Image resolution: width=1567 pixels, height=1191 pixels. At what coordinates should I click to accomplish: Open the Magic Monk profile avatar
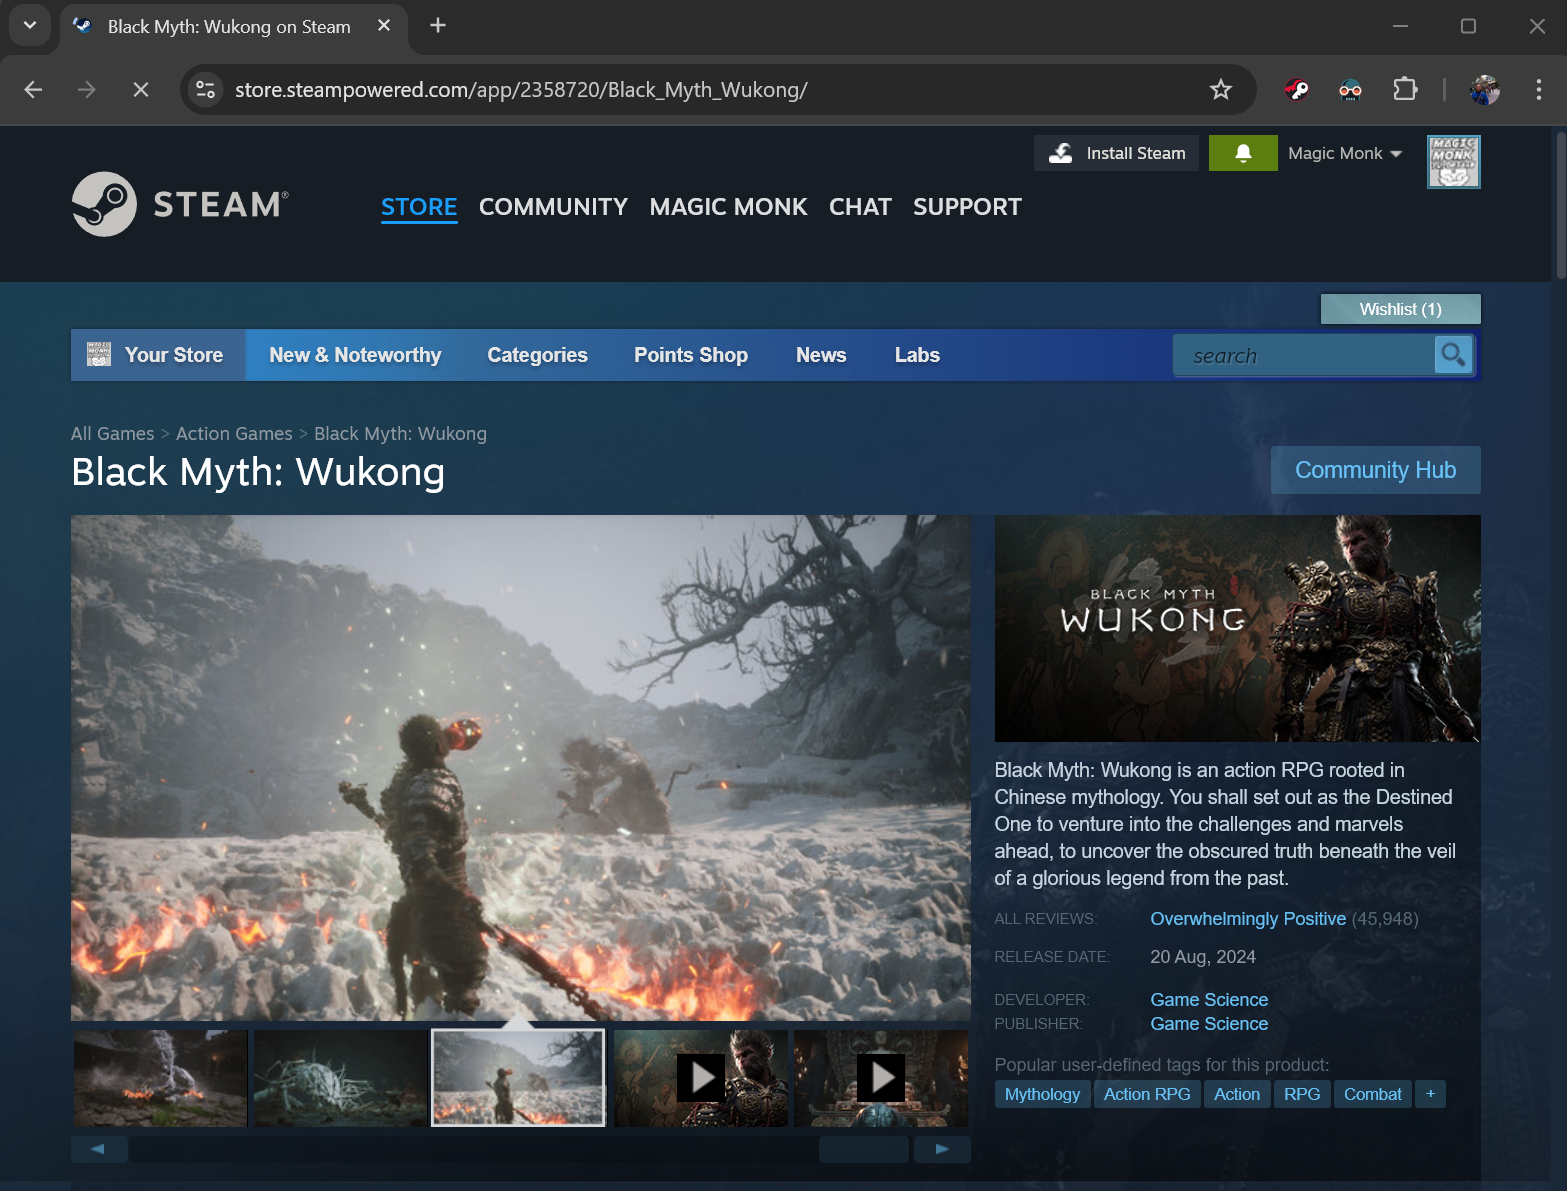(1453, 162)
